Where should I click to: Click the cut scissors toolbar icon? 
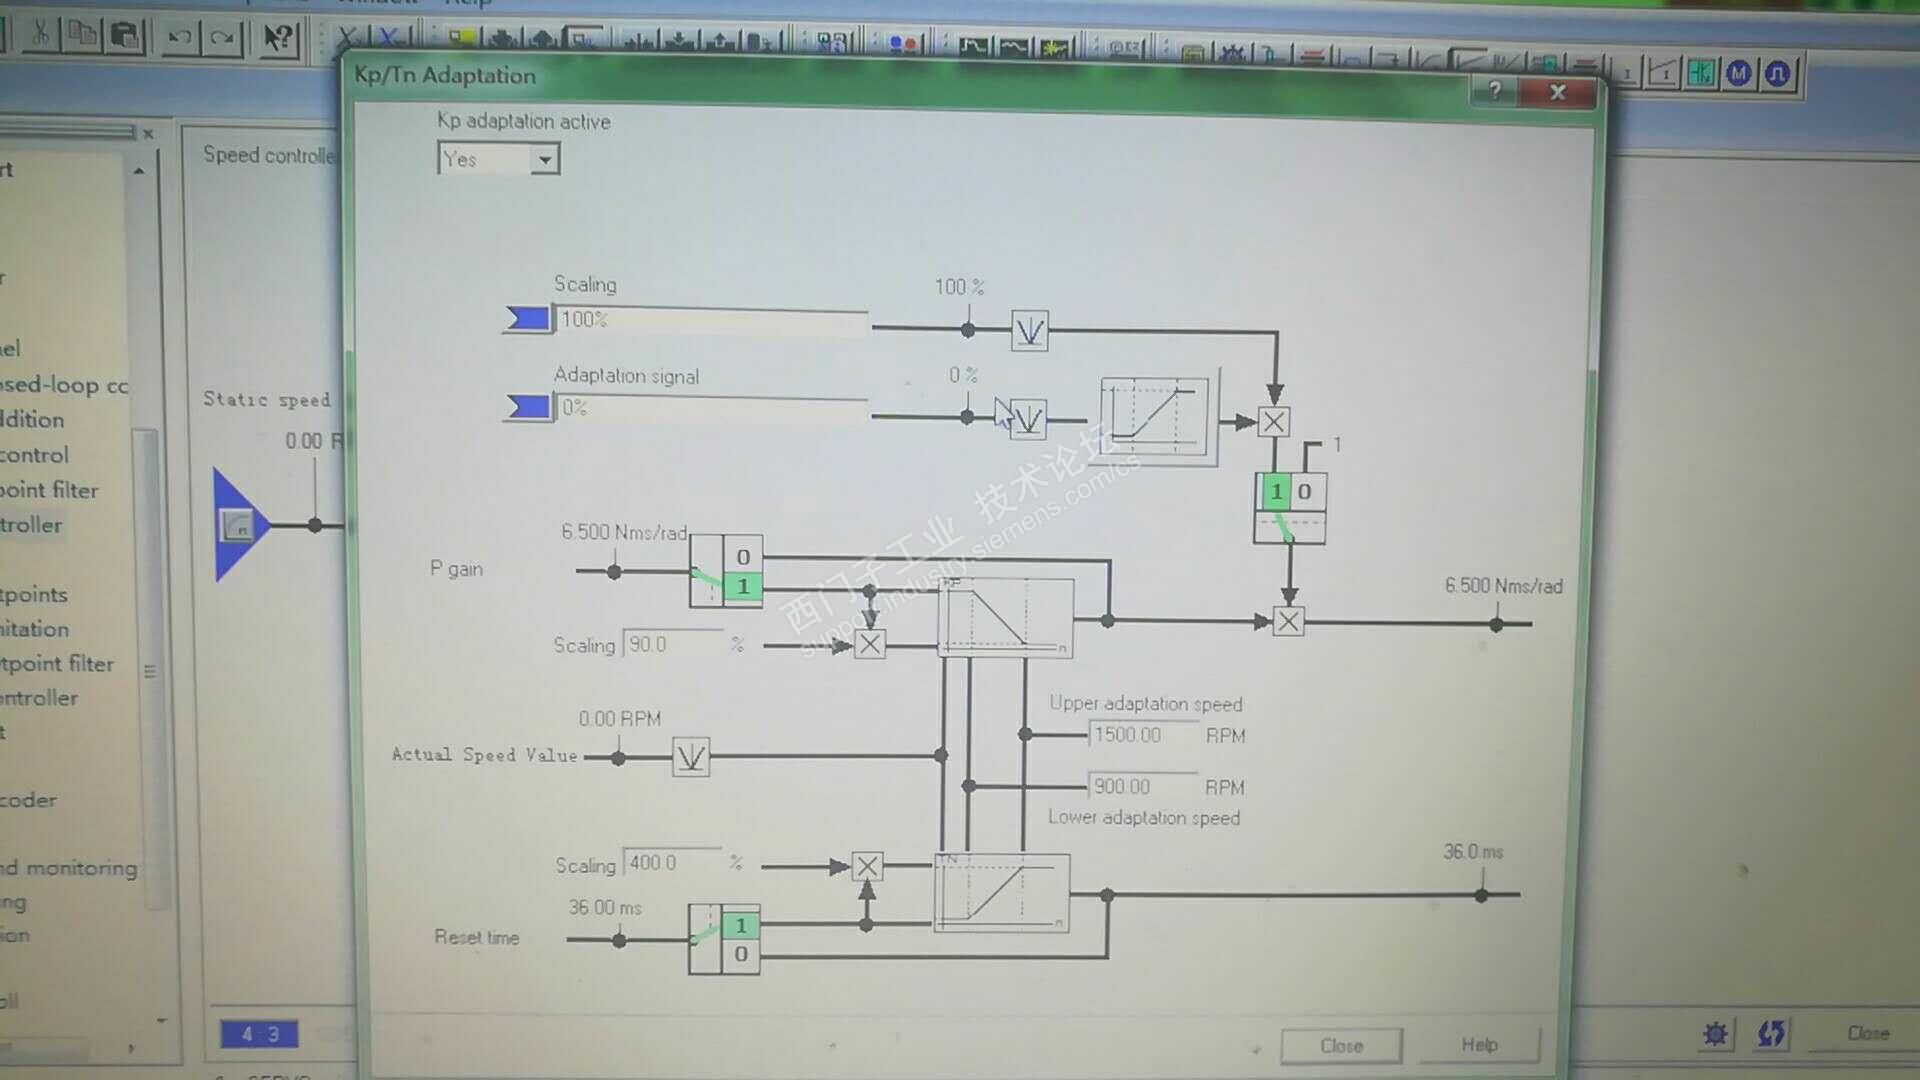pos(40,35)
